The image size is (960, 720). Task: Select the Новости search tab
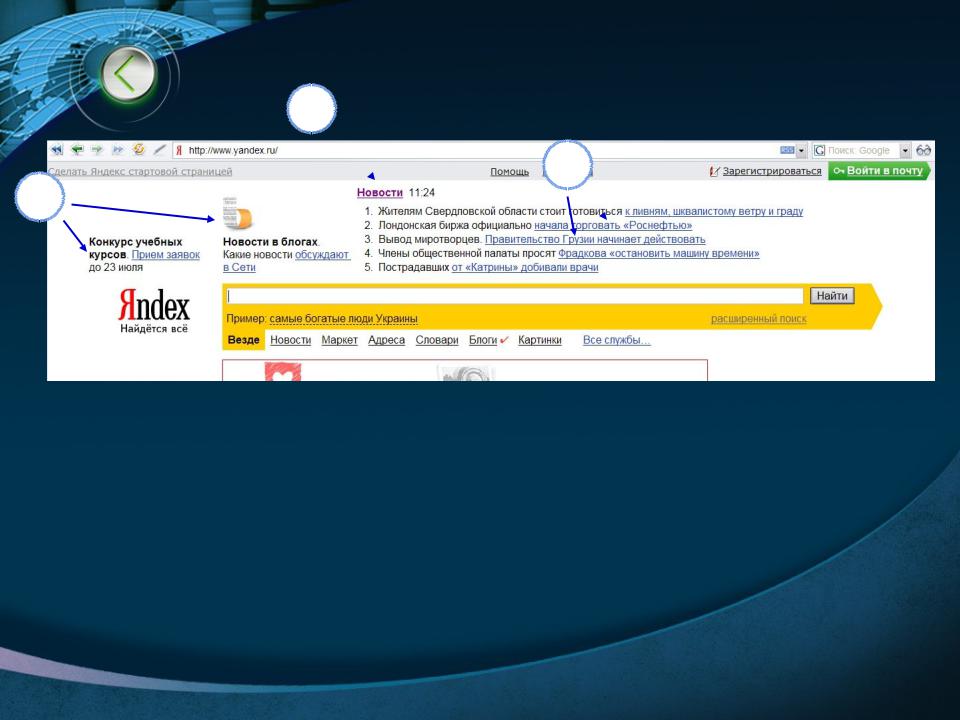[291, 340]
